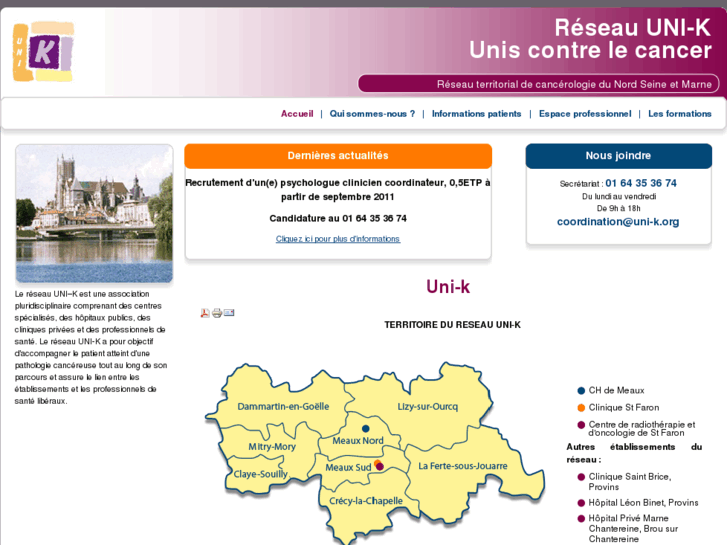Click the Candidature au 01 64 35 36 74 text
The height and width of the screenshot is (545, 727).
pyautogui.click(x=338, y=218)
